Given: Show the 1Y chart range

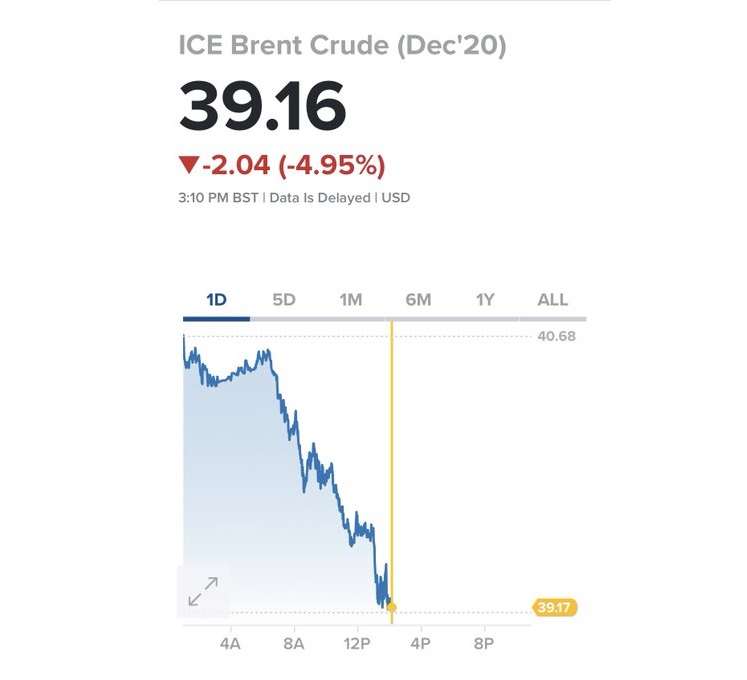Looking at the screenshot, I should [485, 300].
